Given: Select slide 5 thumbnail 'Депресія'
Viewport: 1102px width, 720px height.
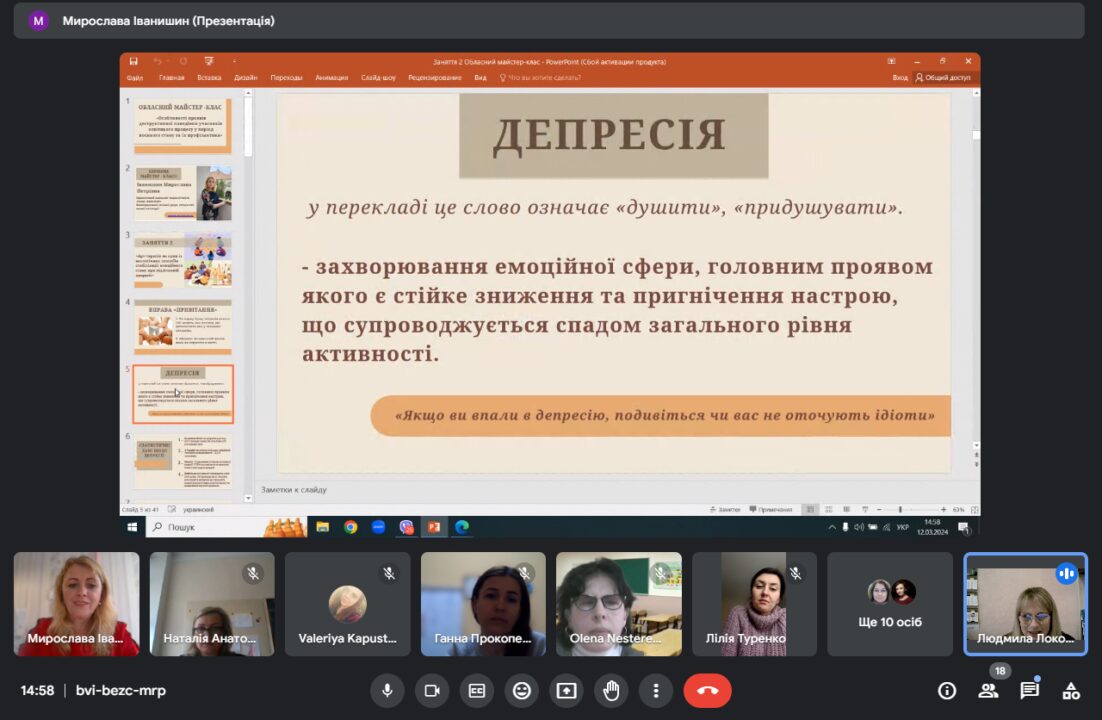Looking at the screenshot, I should pyautogui.click(x=183, y=394).
